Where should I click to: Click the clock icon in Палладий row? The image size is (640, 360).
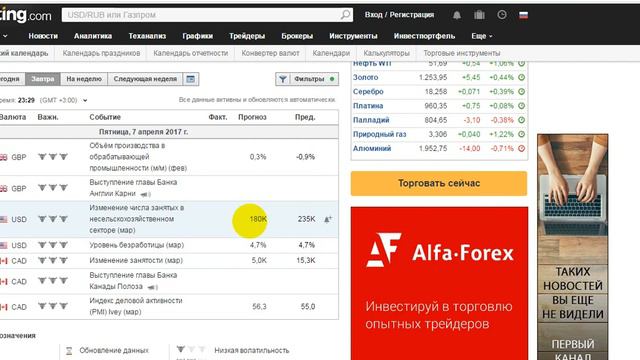pyautogui.click(x=521, y=120)
